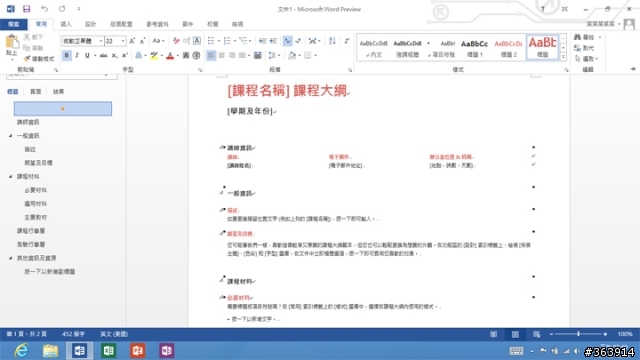This screenshot has width=640, height=360.
Task: Activate the Format Painter (複製格式)
Action: pyautogui.click(x=39, y=59)
